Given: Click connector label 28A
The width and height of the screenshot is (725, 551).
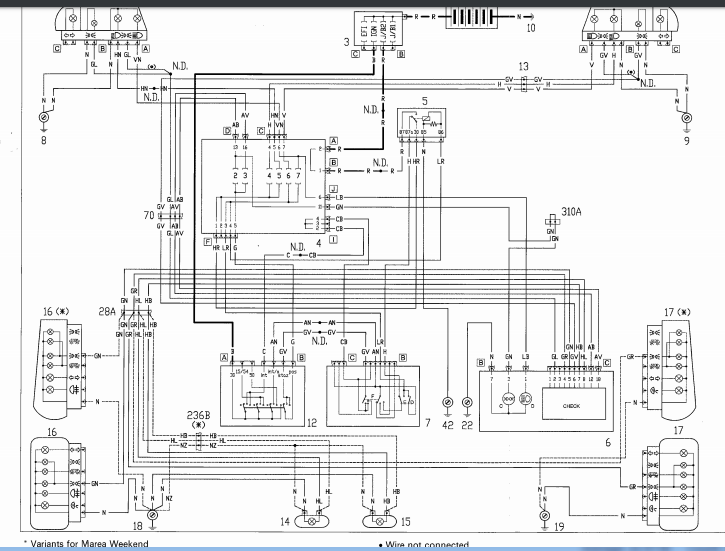Looking at the screenshot, I should coord(107,312).
